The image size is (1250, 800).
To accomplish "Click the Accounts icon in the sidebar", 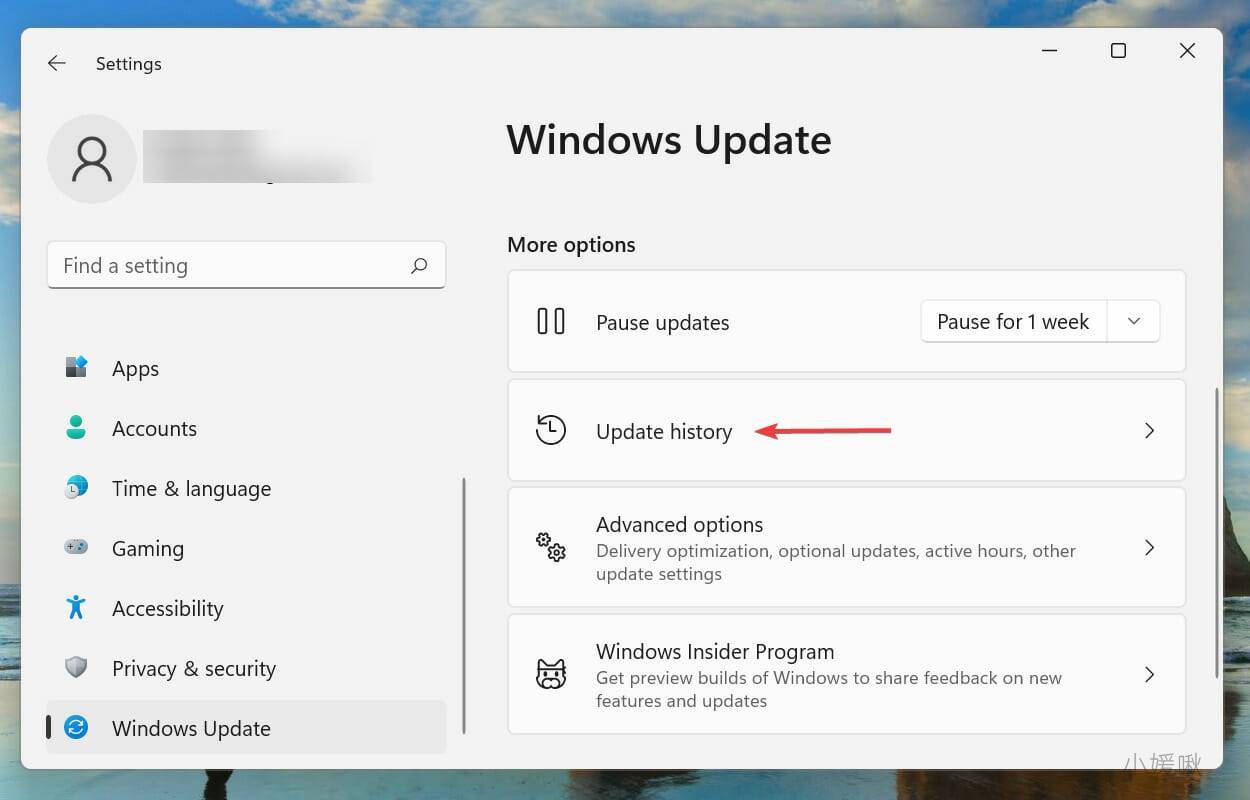I will point(76,428).
